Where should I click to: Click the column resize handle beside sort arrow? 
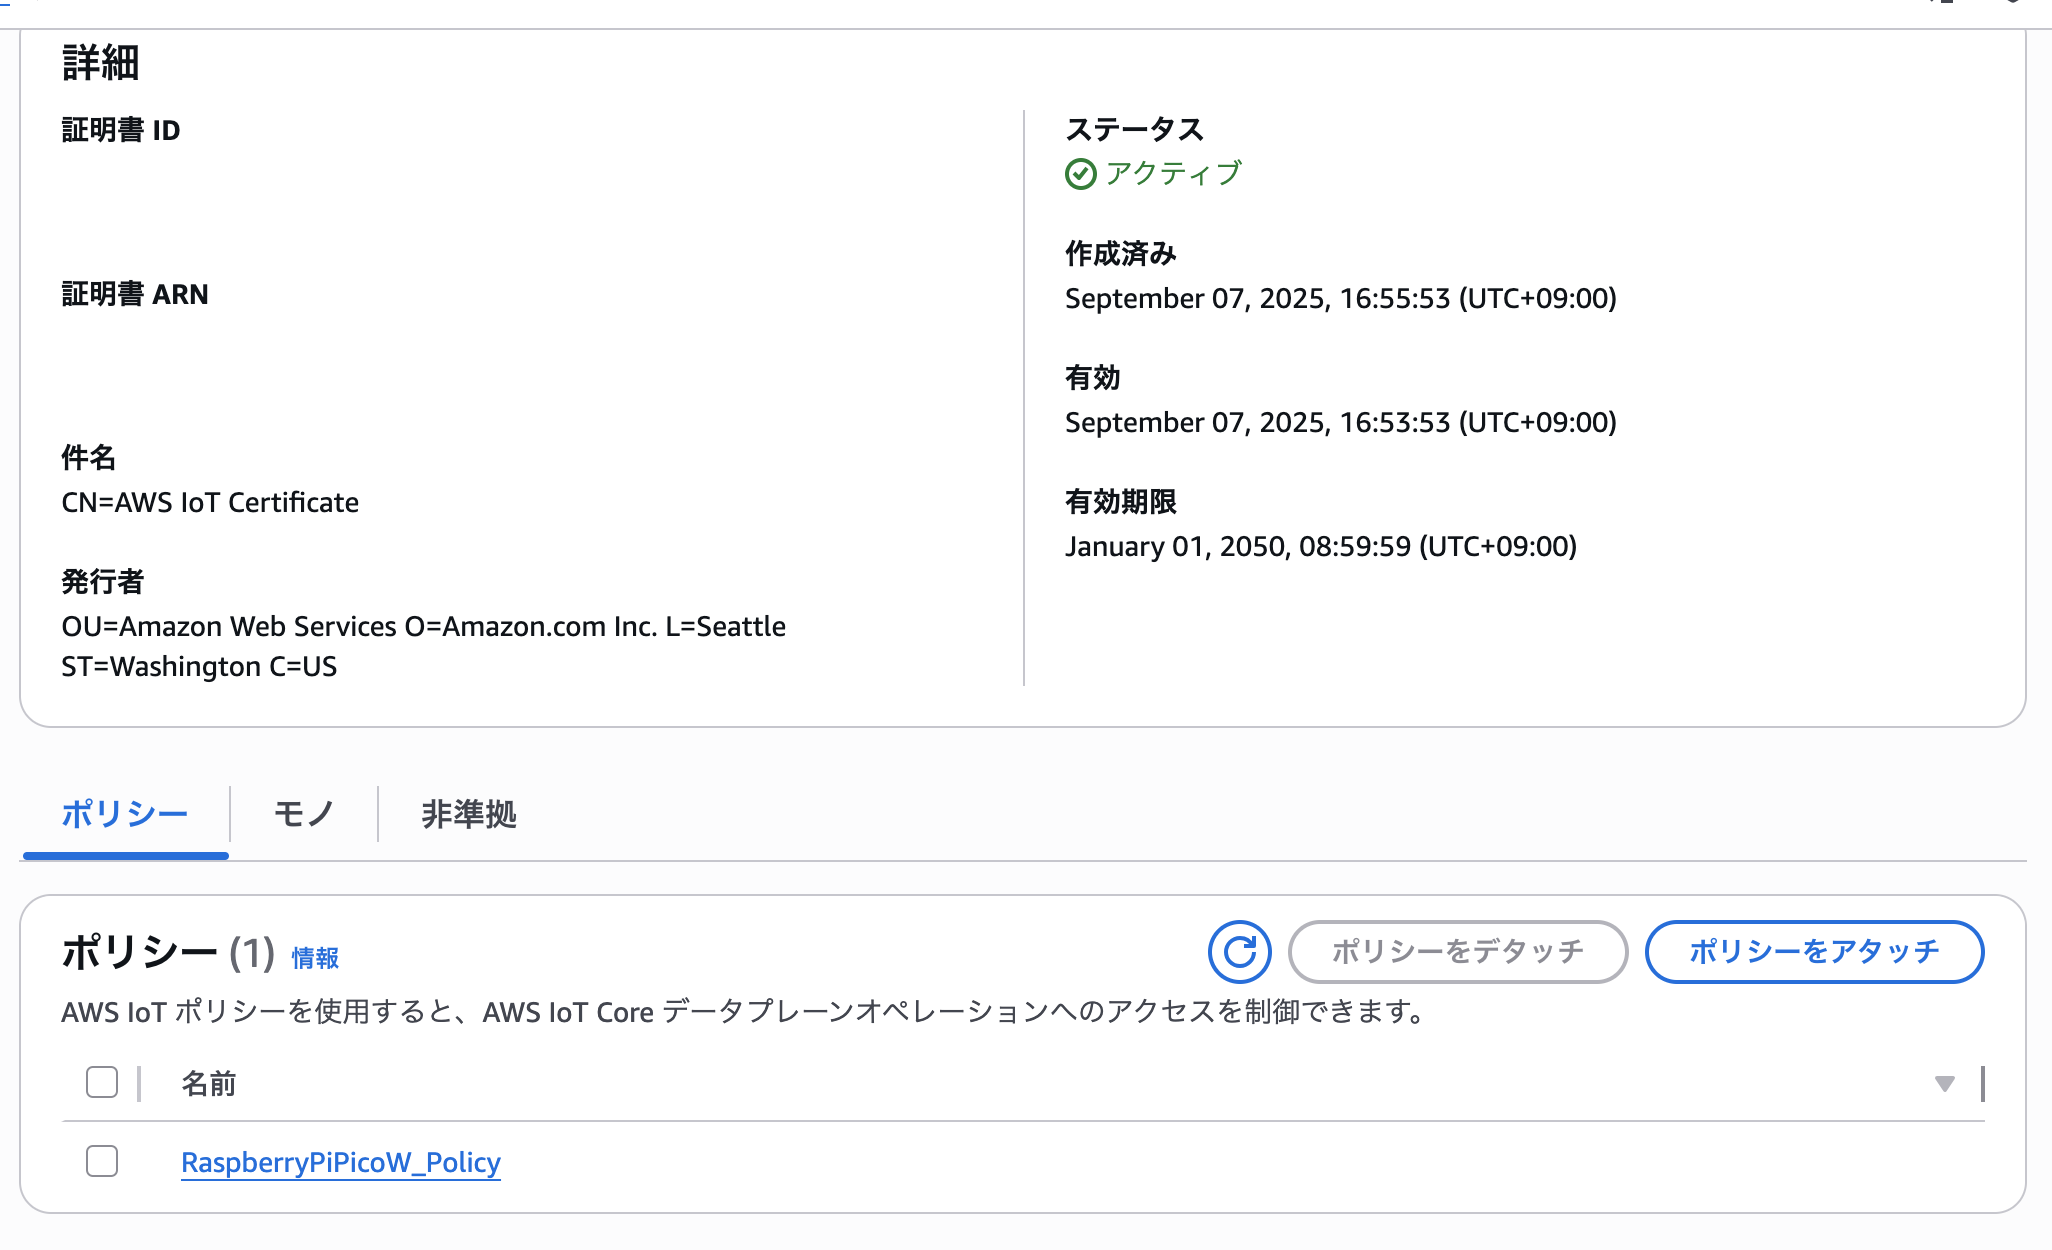click(1982, 1083)
